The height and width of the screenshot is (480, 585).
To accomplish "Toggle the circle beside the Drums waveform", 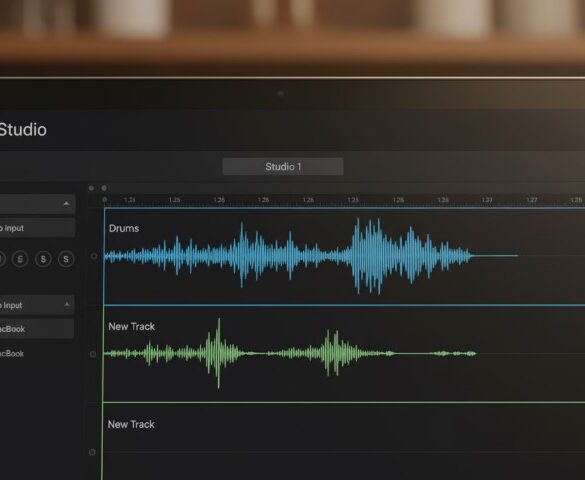I will pyautogui.click(x=94, y=256).
